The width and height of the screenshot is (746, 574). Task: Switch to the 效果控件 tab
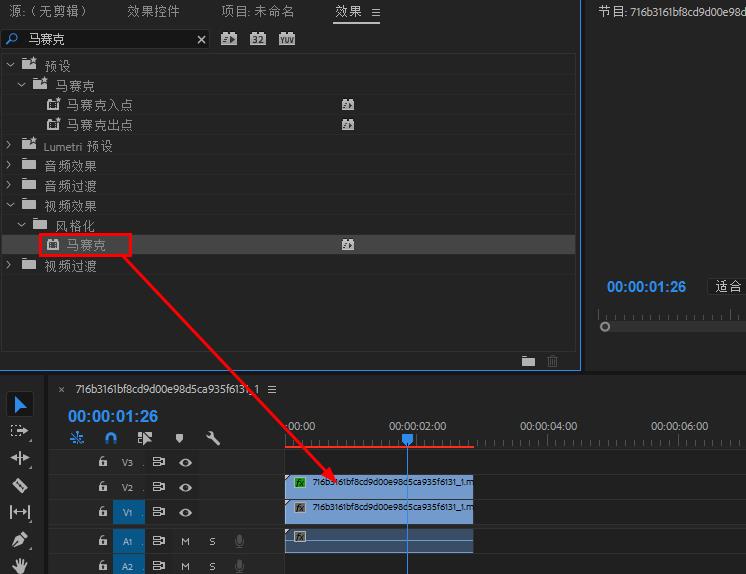point(153,11)
